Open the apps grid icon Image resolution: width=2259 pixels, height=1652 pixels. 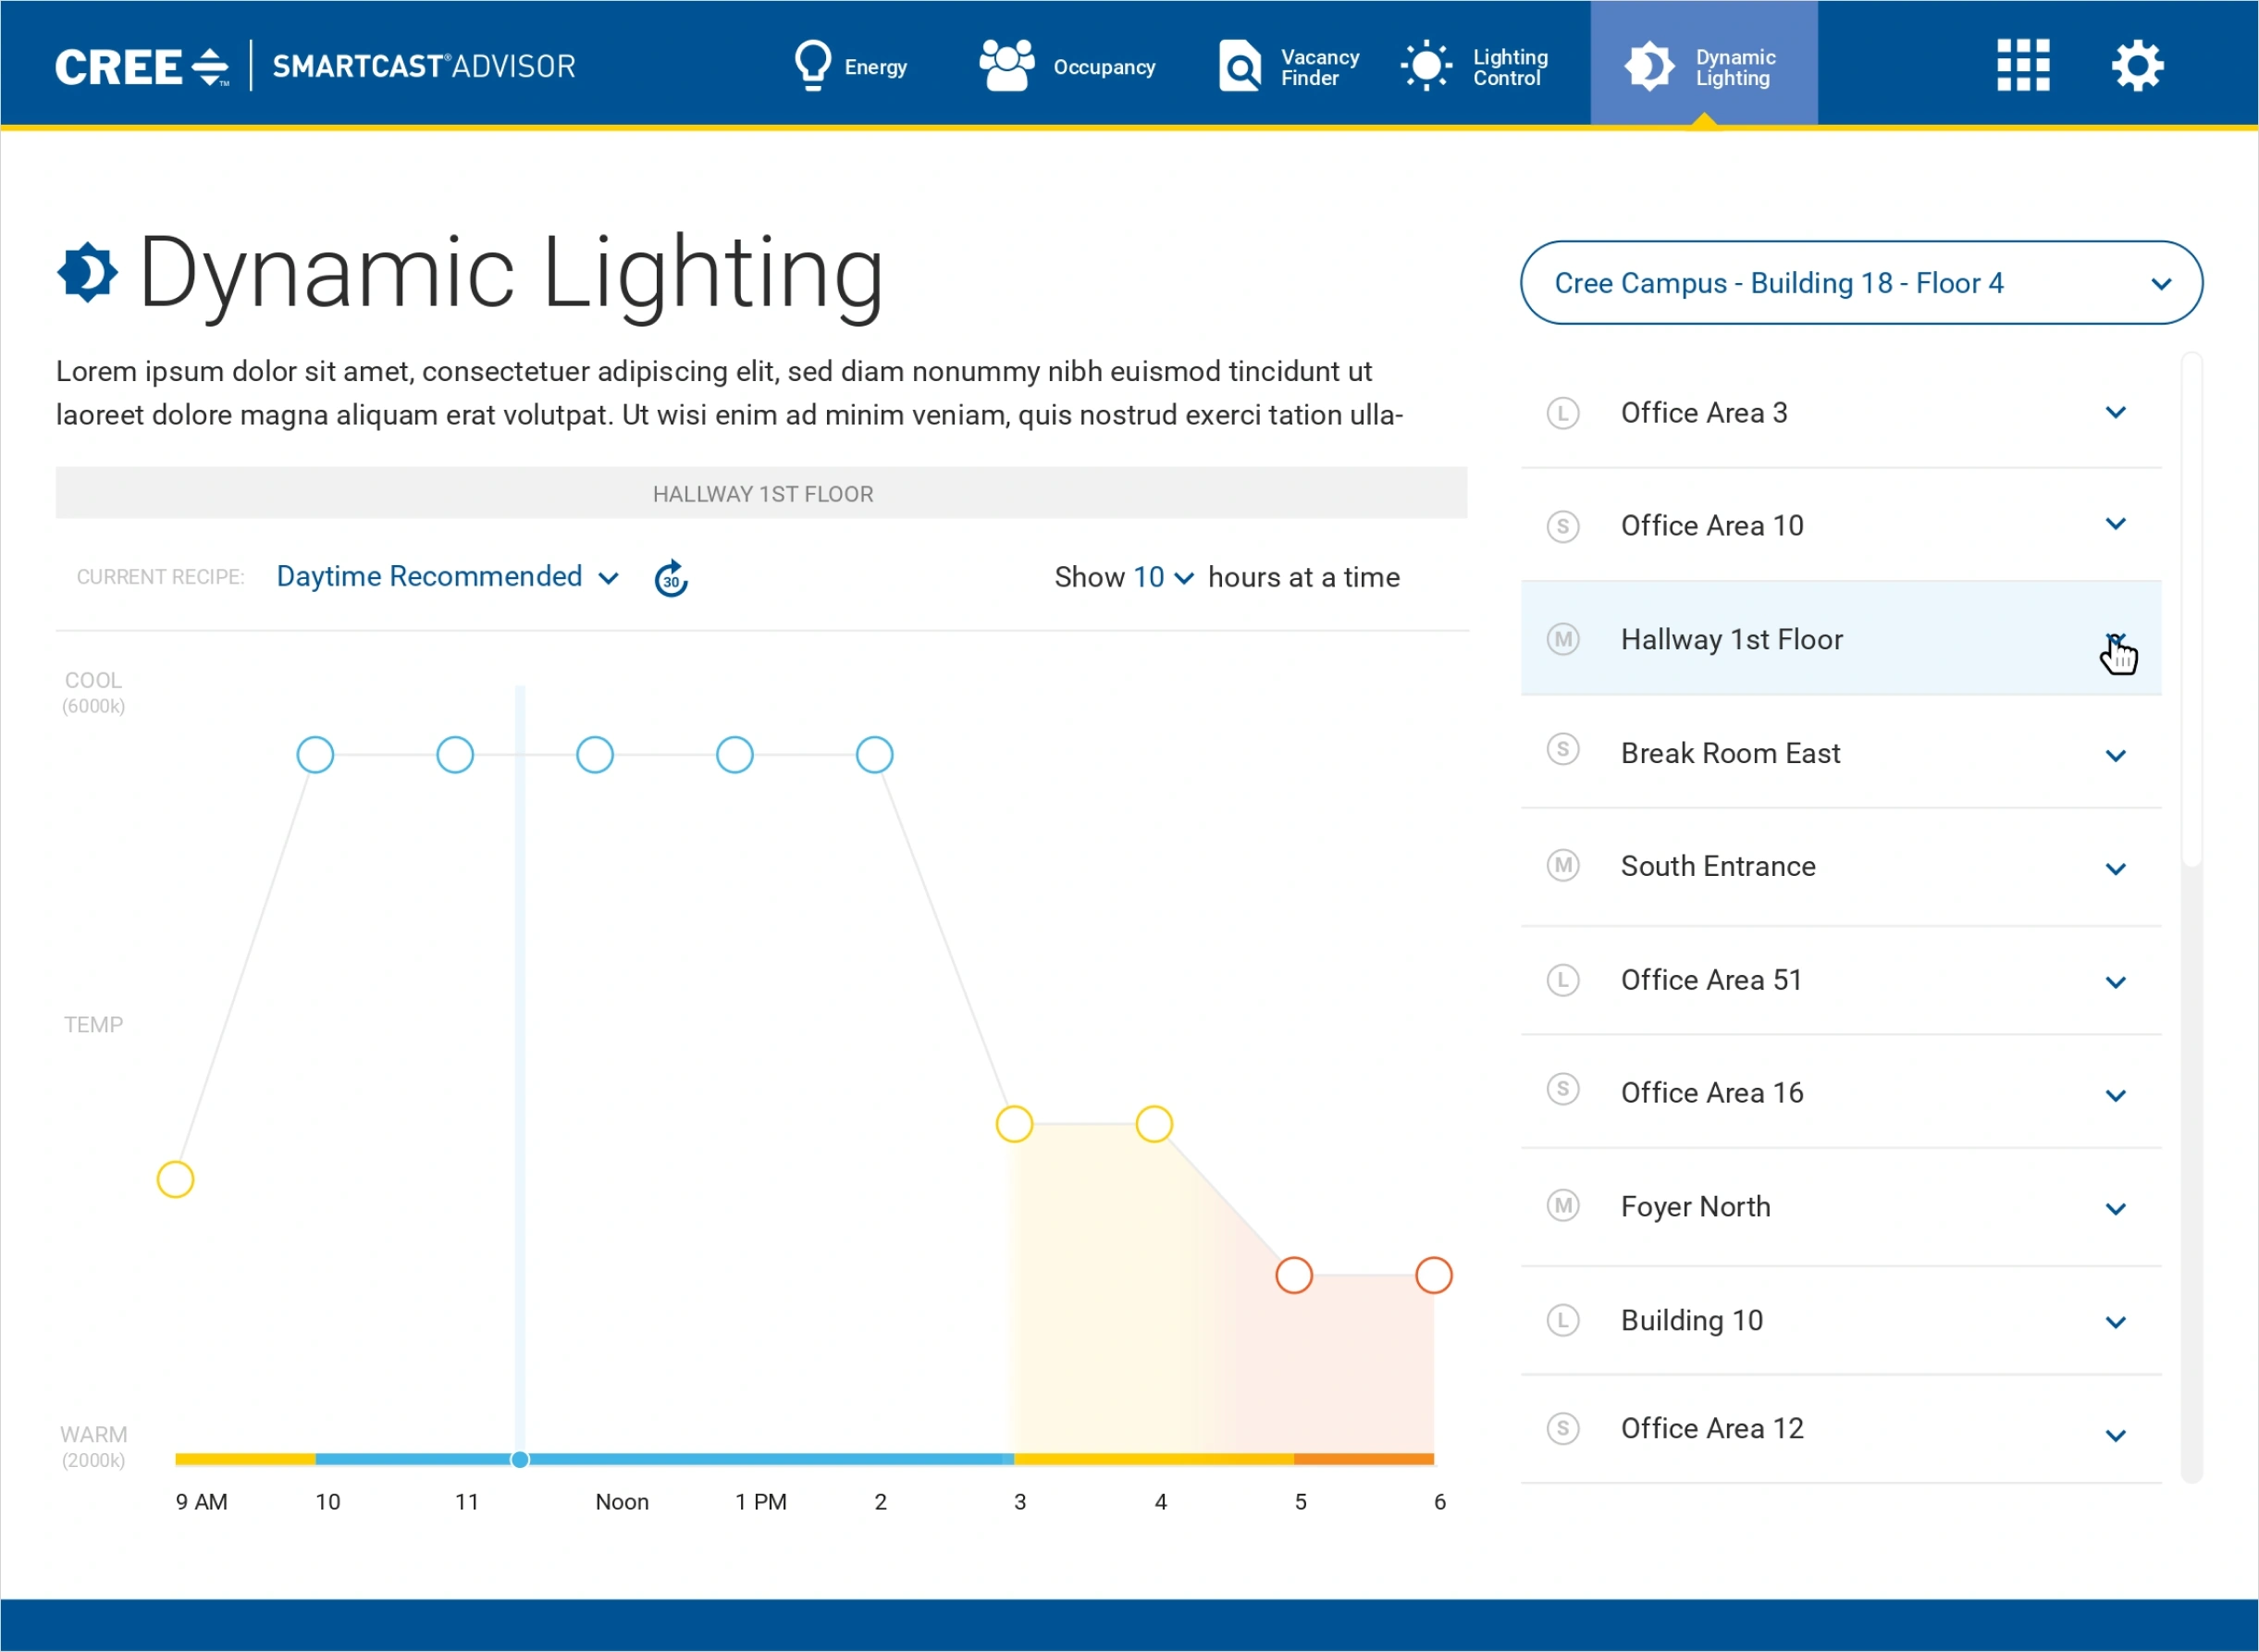coord(2022,65)
